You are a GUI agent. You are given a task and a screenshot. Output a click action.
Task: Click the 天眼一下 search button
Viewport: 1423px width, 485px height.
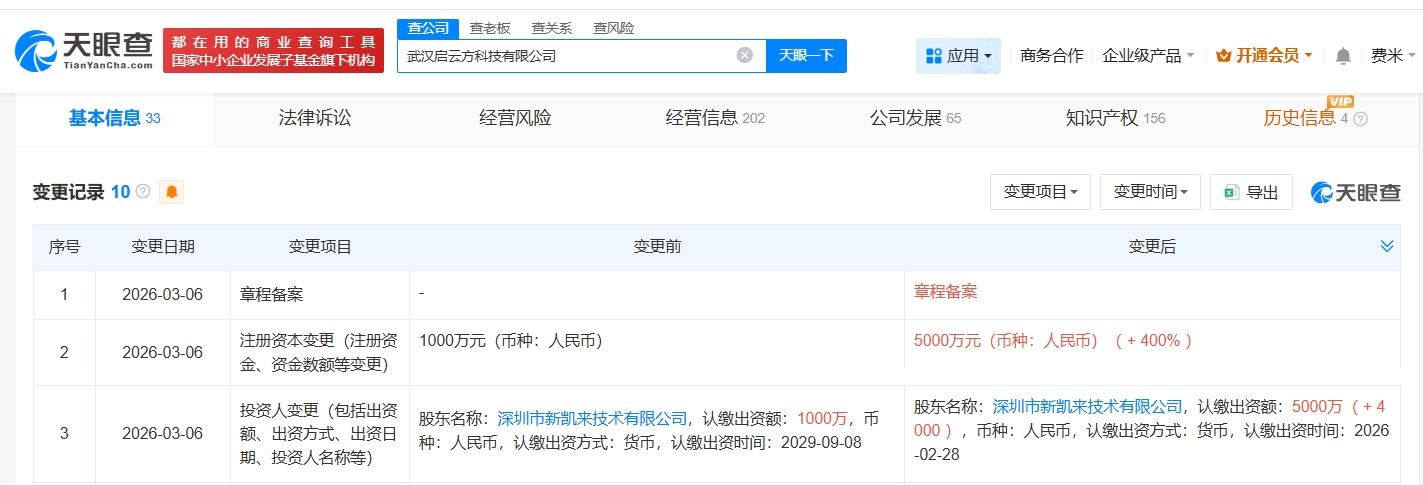(x=806, y=56)
